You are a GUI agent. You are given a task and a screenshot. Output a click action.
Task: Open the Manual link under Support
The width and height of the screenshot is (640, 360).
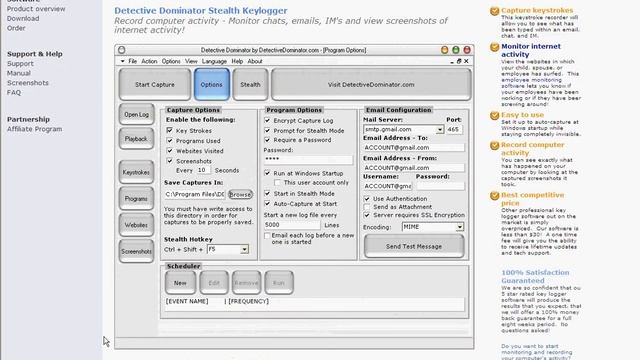click(x=19, y=73)
